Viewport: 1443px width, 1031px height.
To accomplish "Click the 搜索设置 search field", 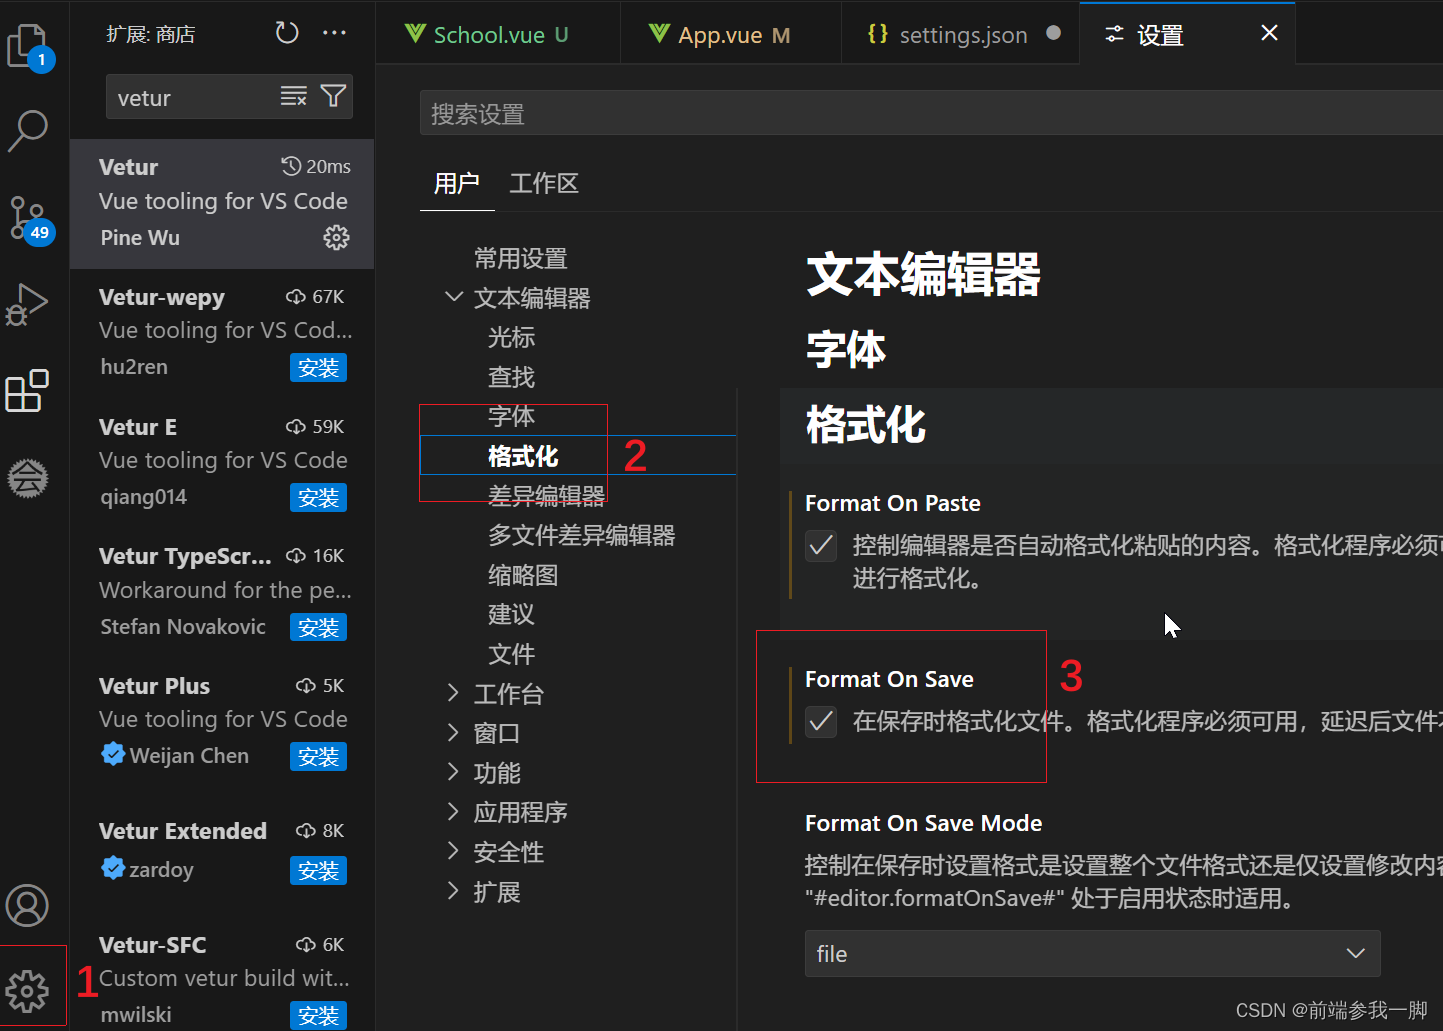I will tap(700, 112).
